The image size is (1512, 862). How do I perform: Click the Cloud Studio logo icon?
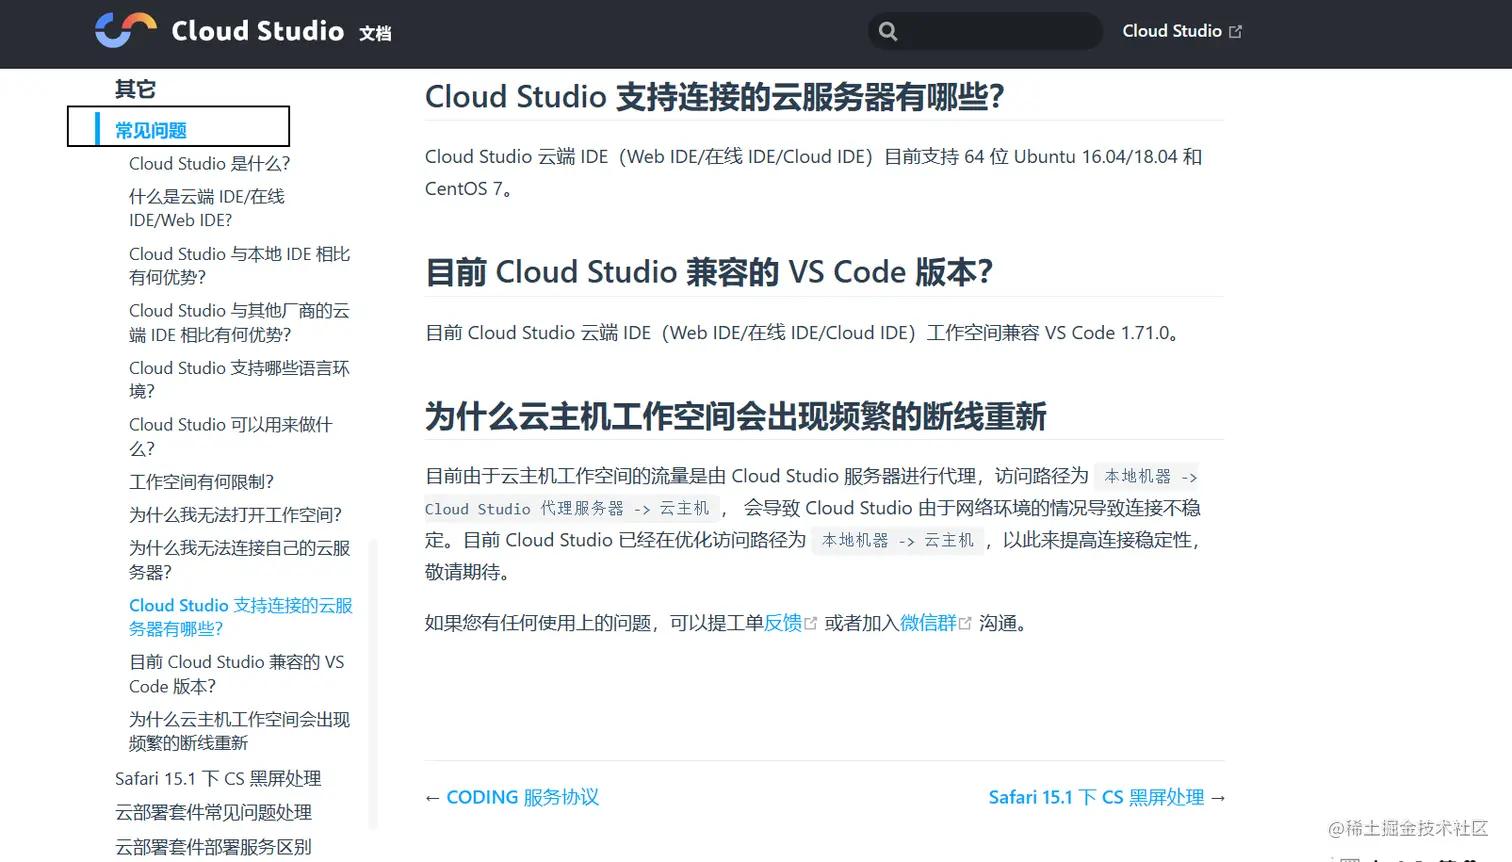click(126, 30)
